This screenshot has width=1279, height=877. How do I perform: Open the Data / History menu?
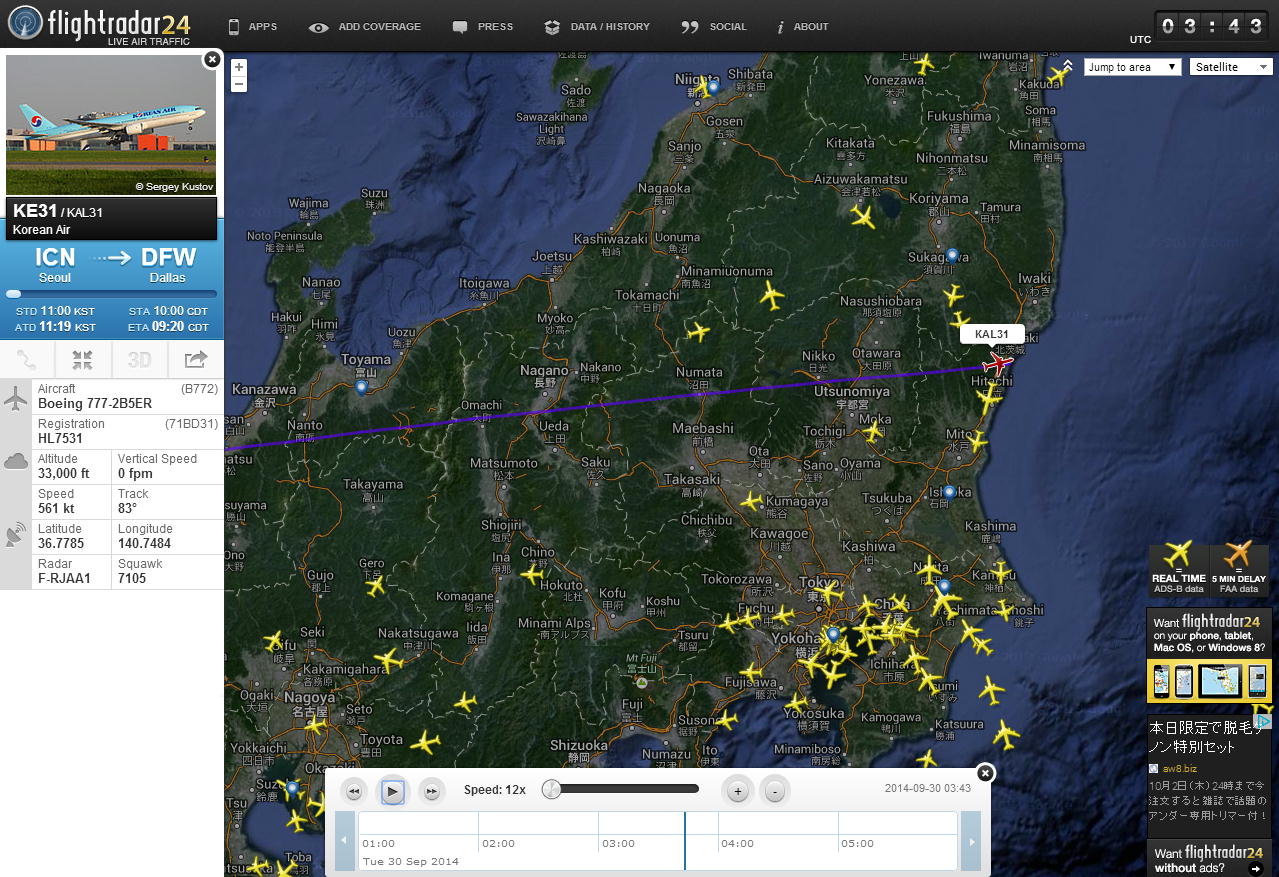click(x=597, y=27)
